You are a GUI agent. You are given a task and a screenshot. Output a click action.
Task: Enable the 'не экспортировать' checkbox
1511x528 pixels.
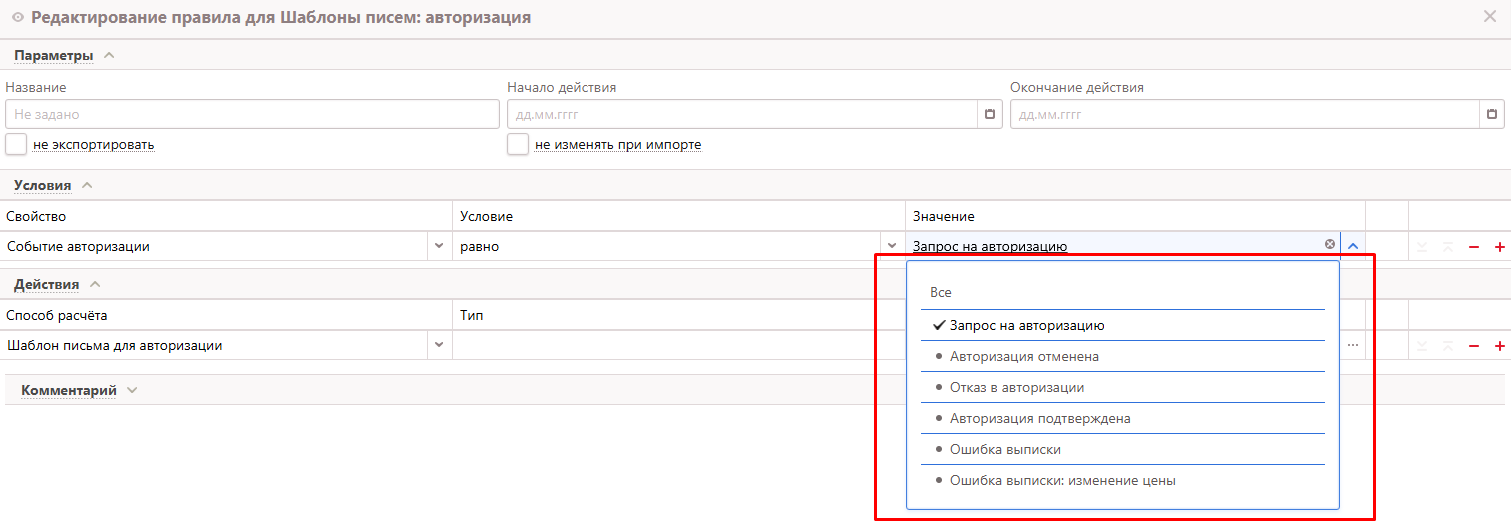click(x=16, y=145)
